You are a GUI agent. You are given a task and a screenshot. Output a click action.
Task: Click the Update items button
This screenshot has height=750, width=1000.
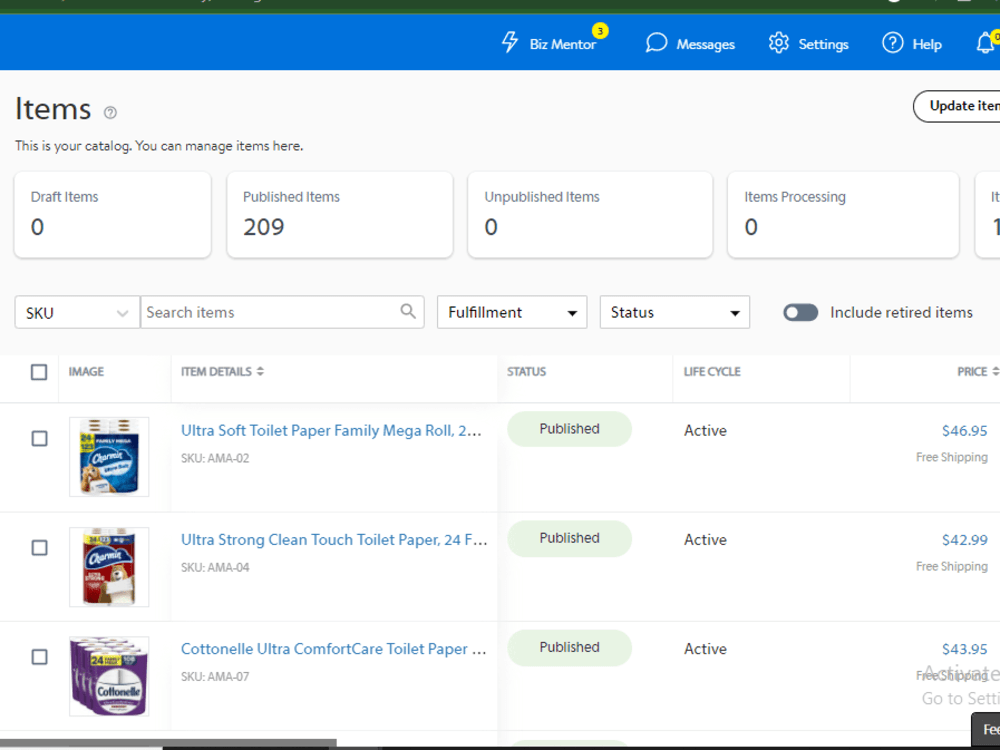[957, 107]
